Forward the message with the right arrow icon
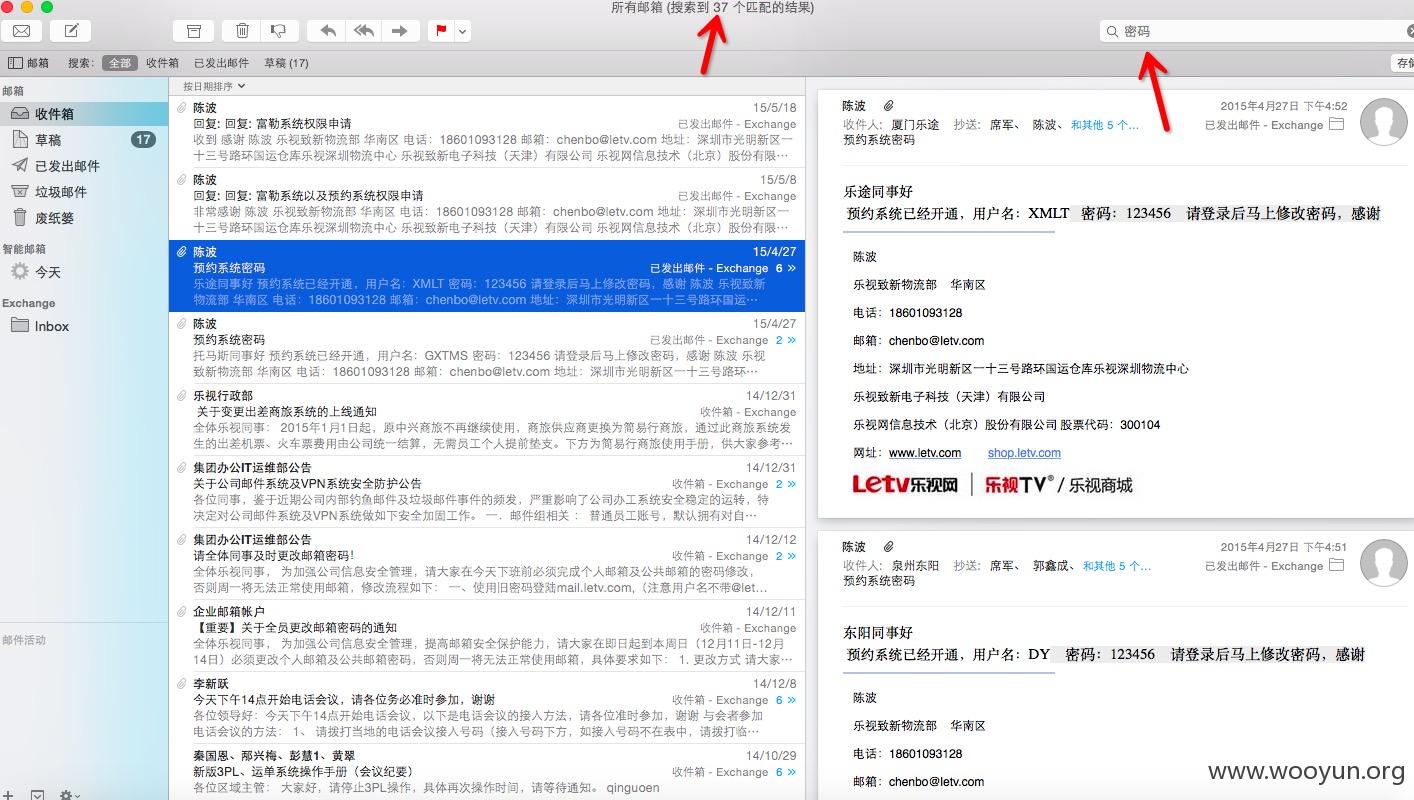 point(400,31)
